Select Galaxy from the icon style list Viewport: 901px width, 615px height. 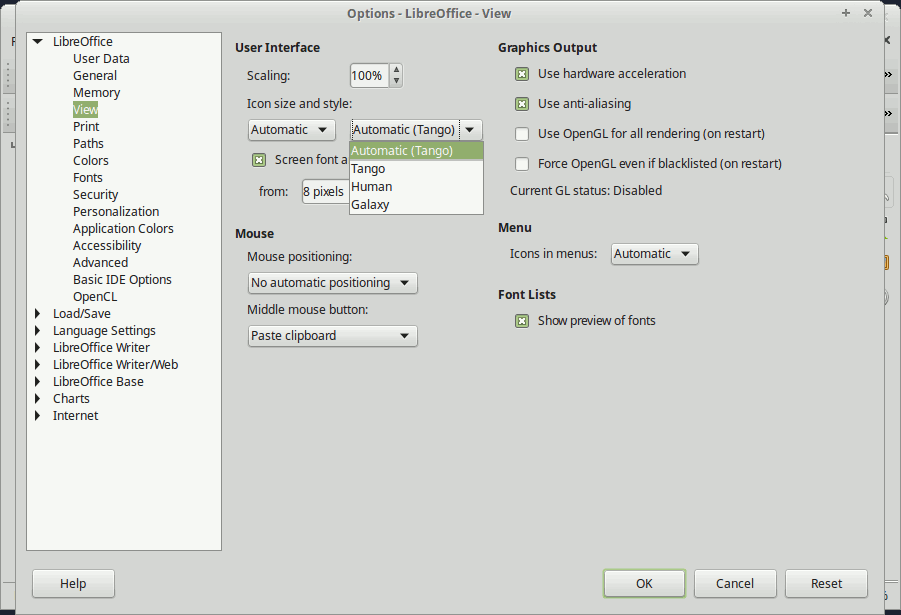point(370,204)
